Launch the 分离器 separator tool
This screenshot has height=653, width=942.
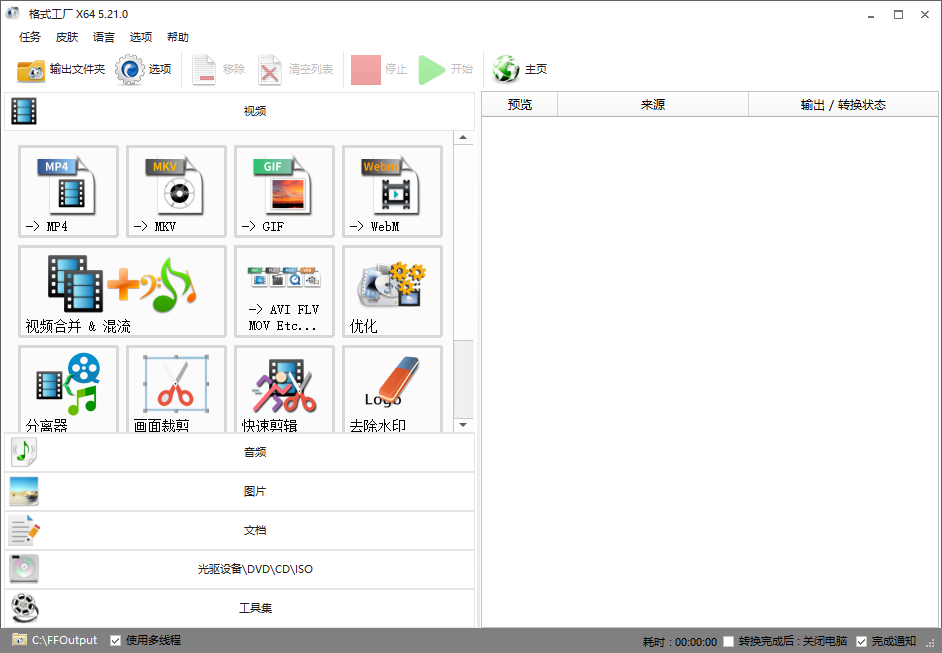coord(68,389)
